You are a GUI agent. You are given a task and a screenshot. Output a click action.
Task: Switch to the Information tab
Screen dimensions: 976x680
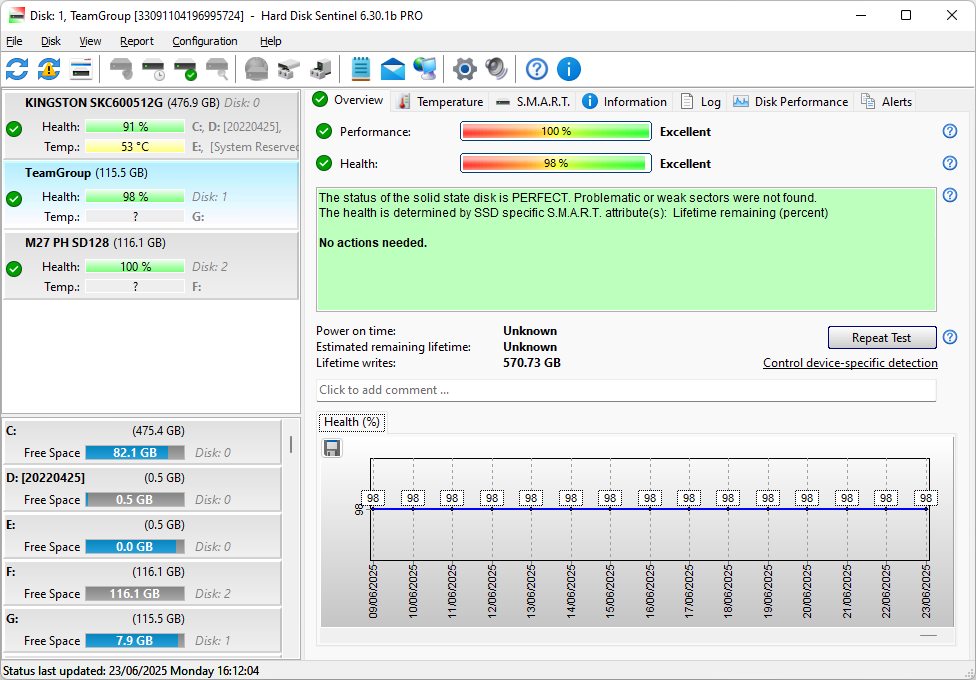pyautogui.click(x=625, y=102)
